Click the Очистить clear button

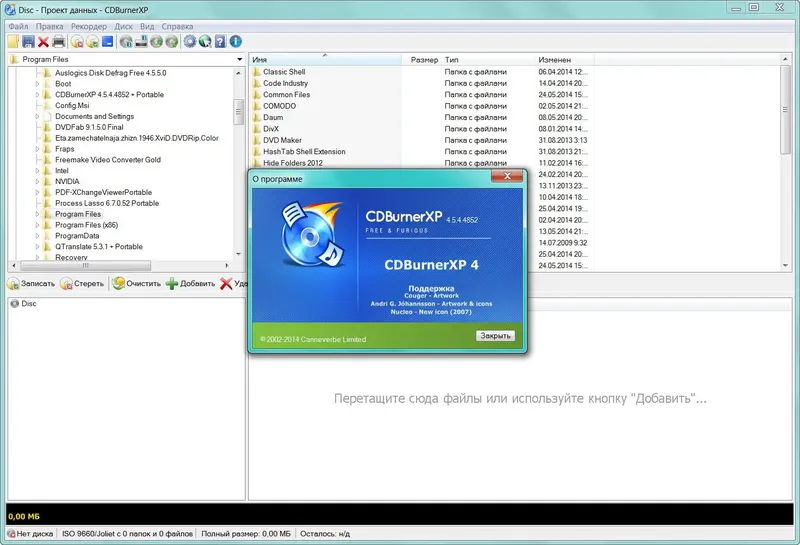pos(137,284)
